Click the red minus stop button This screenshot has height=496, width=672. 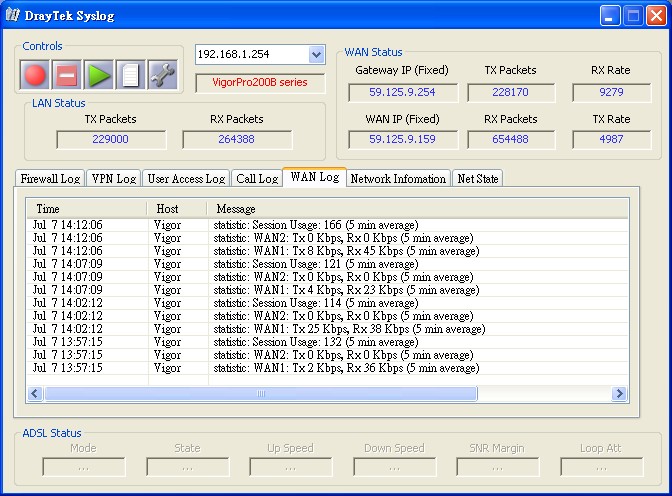click(x=66, y=75)
